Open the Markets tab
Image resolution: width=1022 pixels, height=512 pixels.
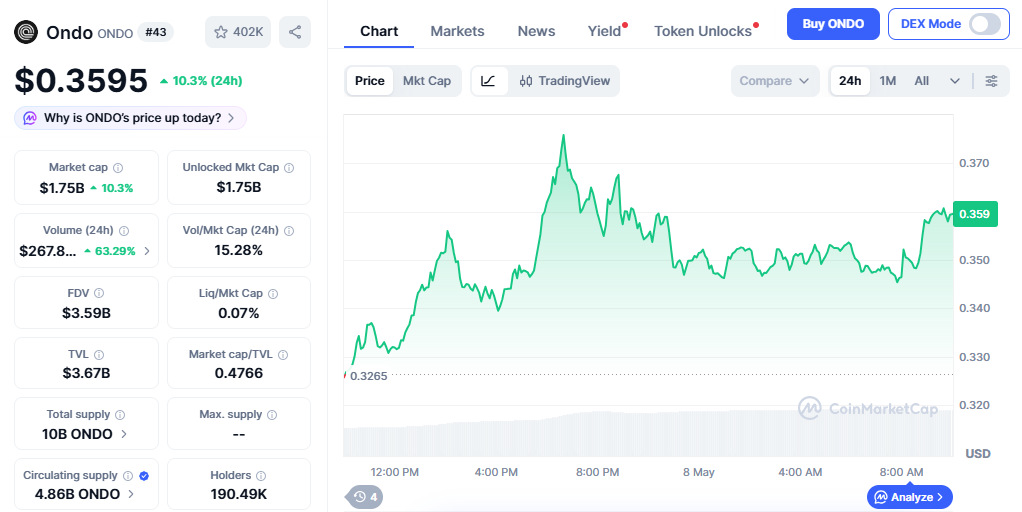click(458, 31)
